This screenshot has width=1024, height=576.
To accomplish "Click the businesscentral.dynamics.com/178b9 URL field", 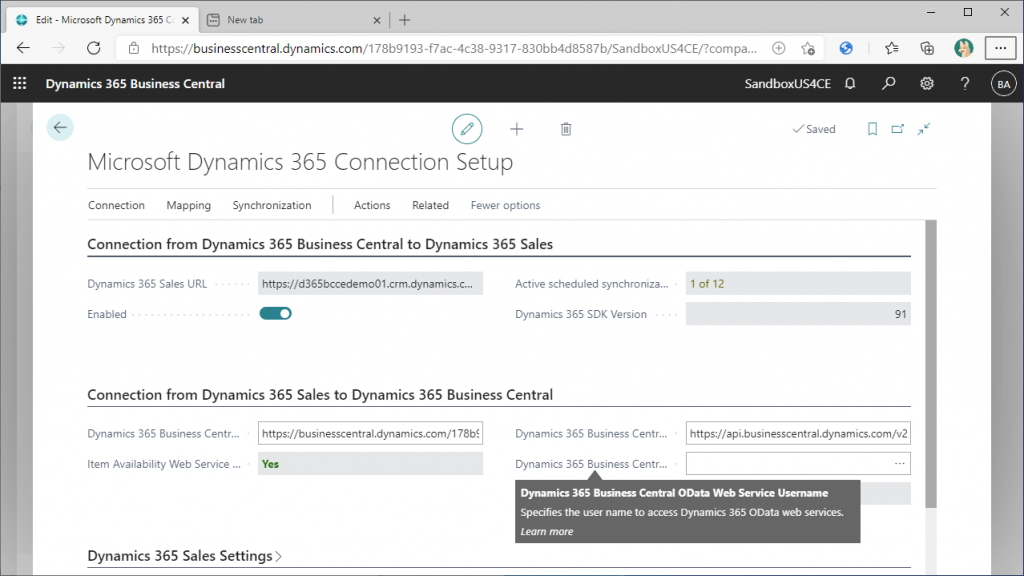I will (370, 434).
